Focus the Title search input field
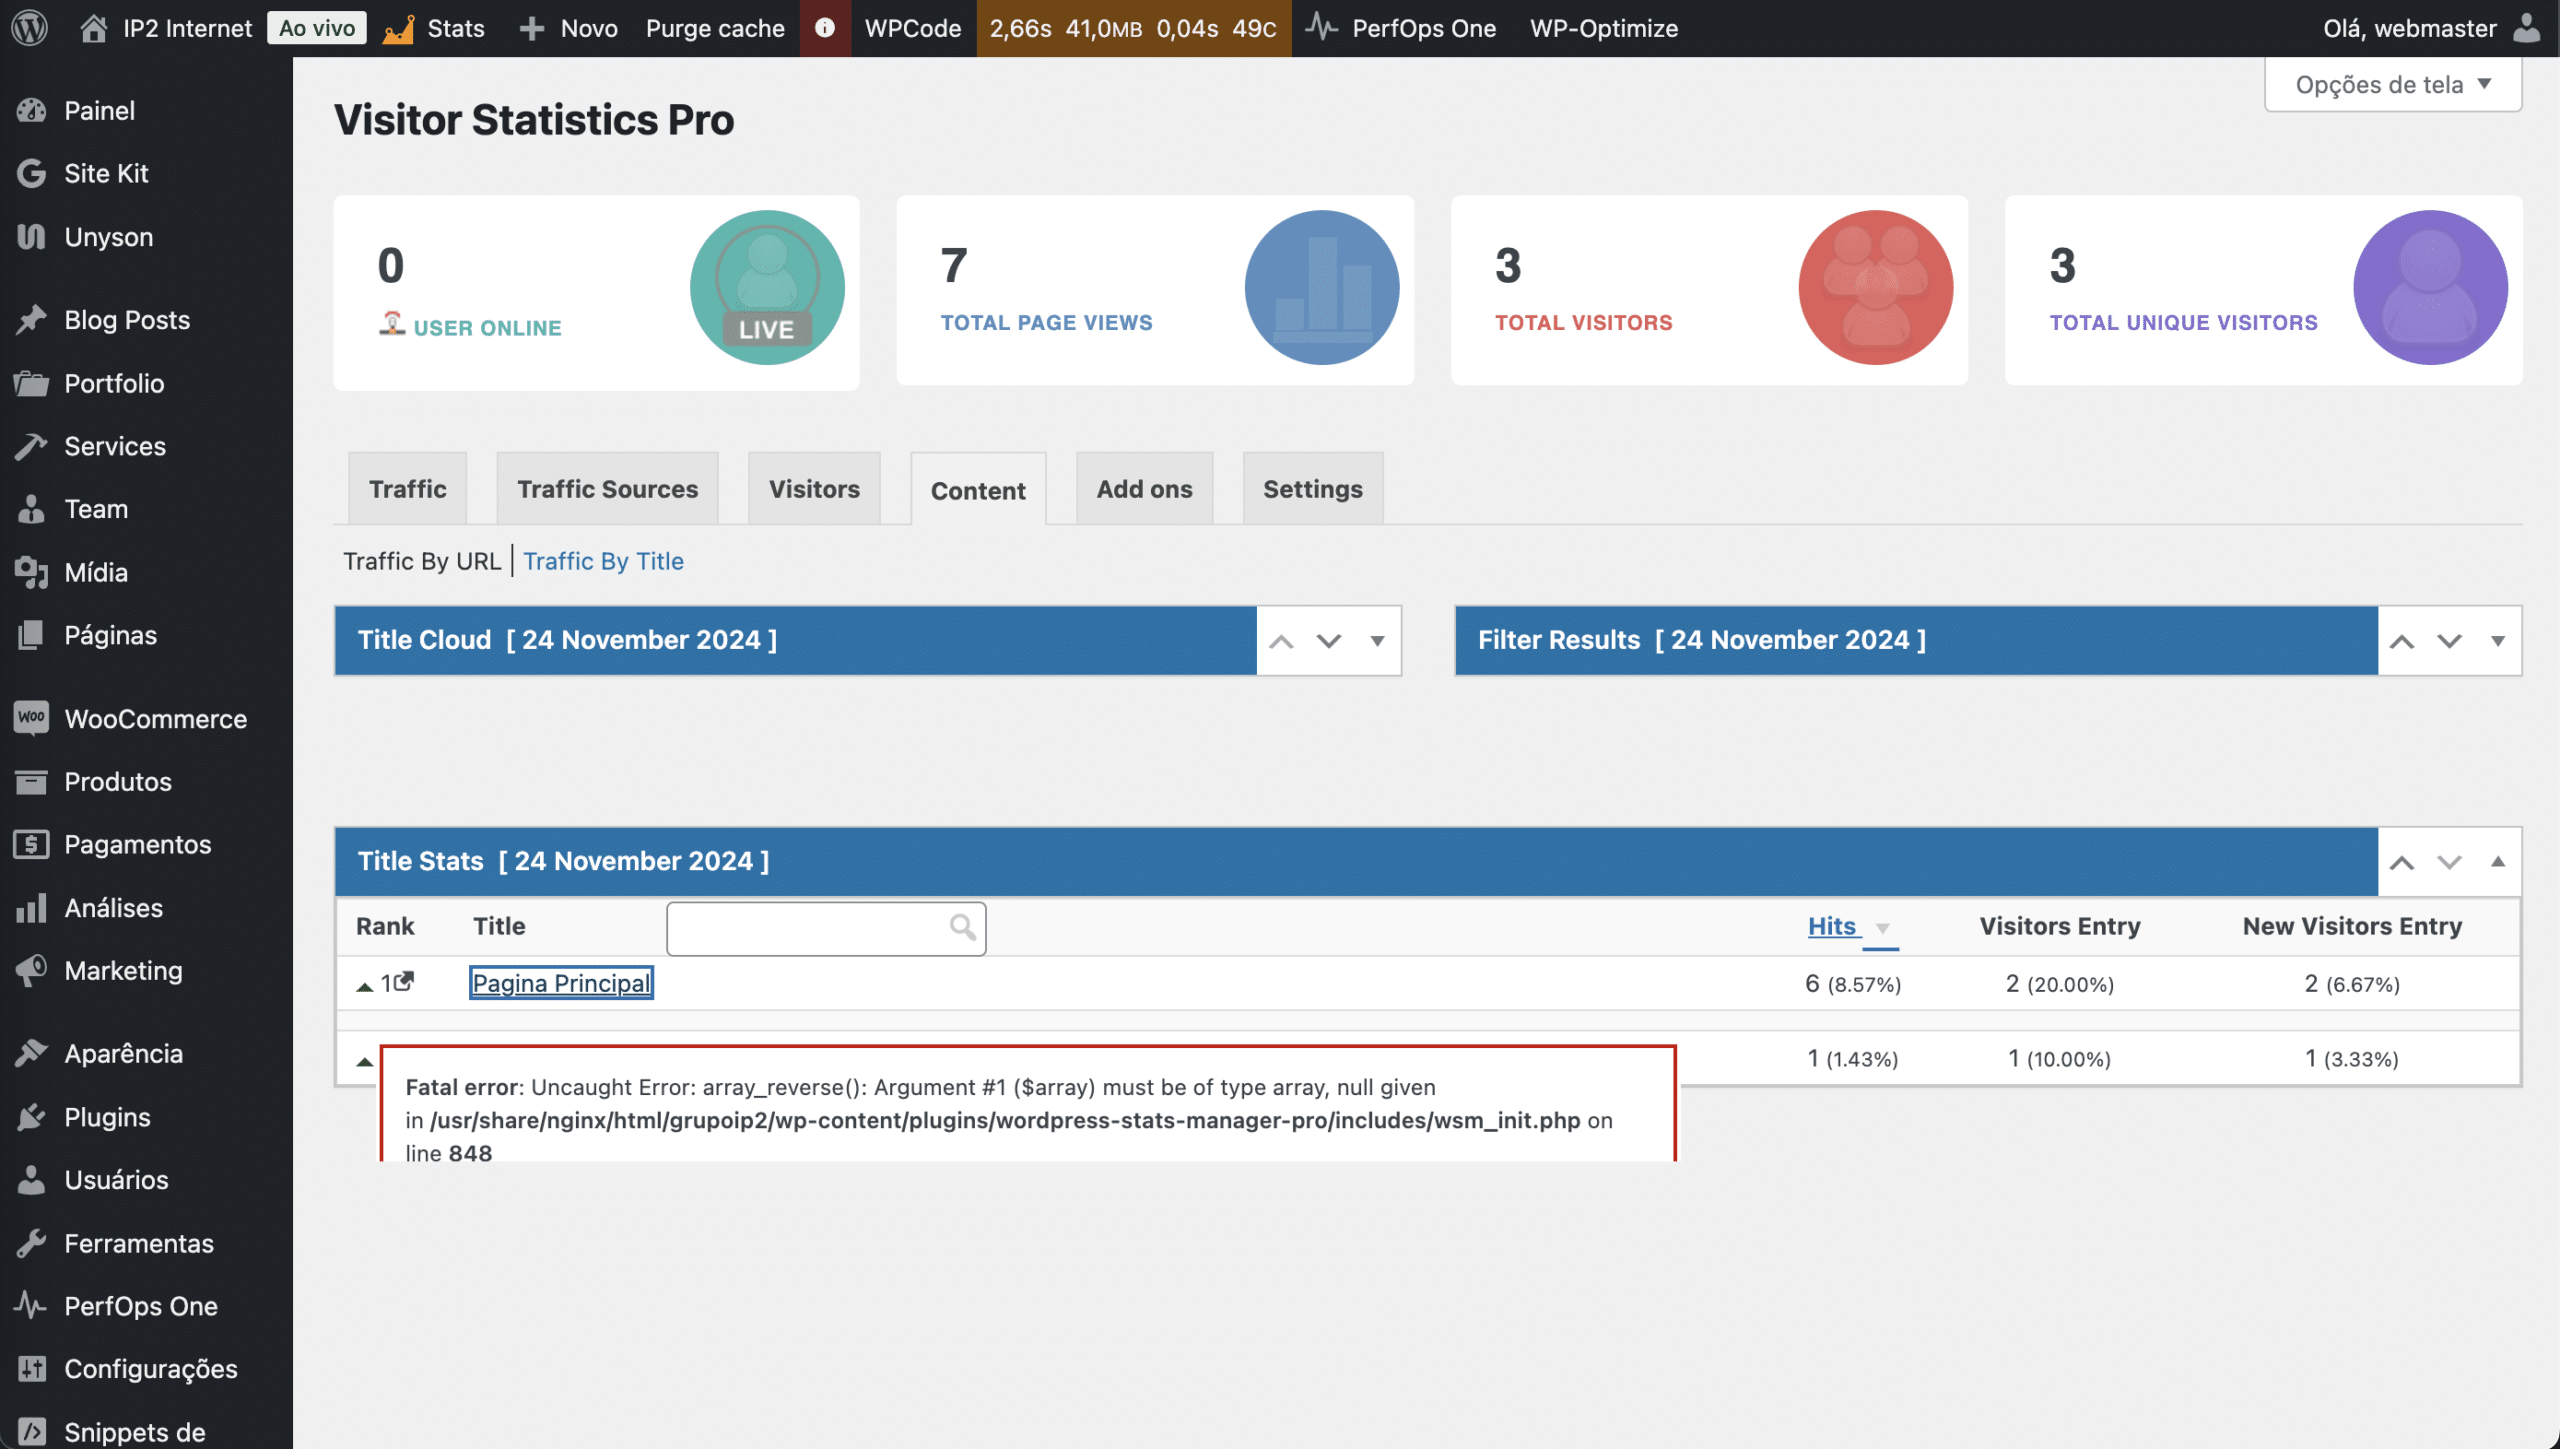Image resolution: width=2560 pixels, height=1449 pixels. tap(826, 928)
